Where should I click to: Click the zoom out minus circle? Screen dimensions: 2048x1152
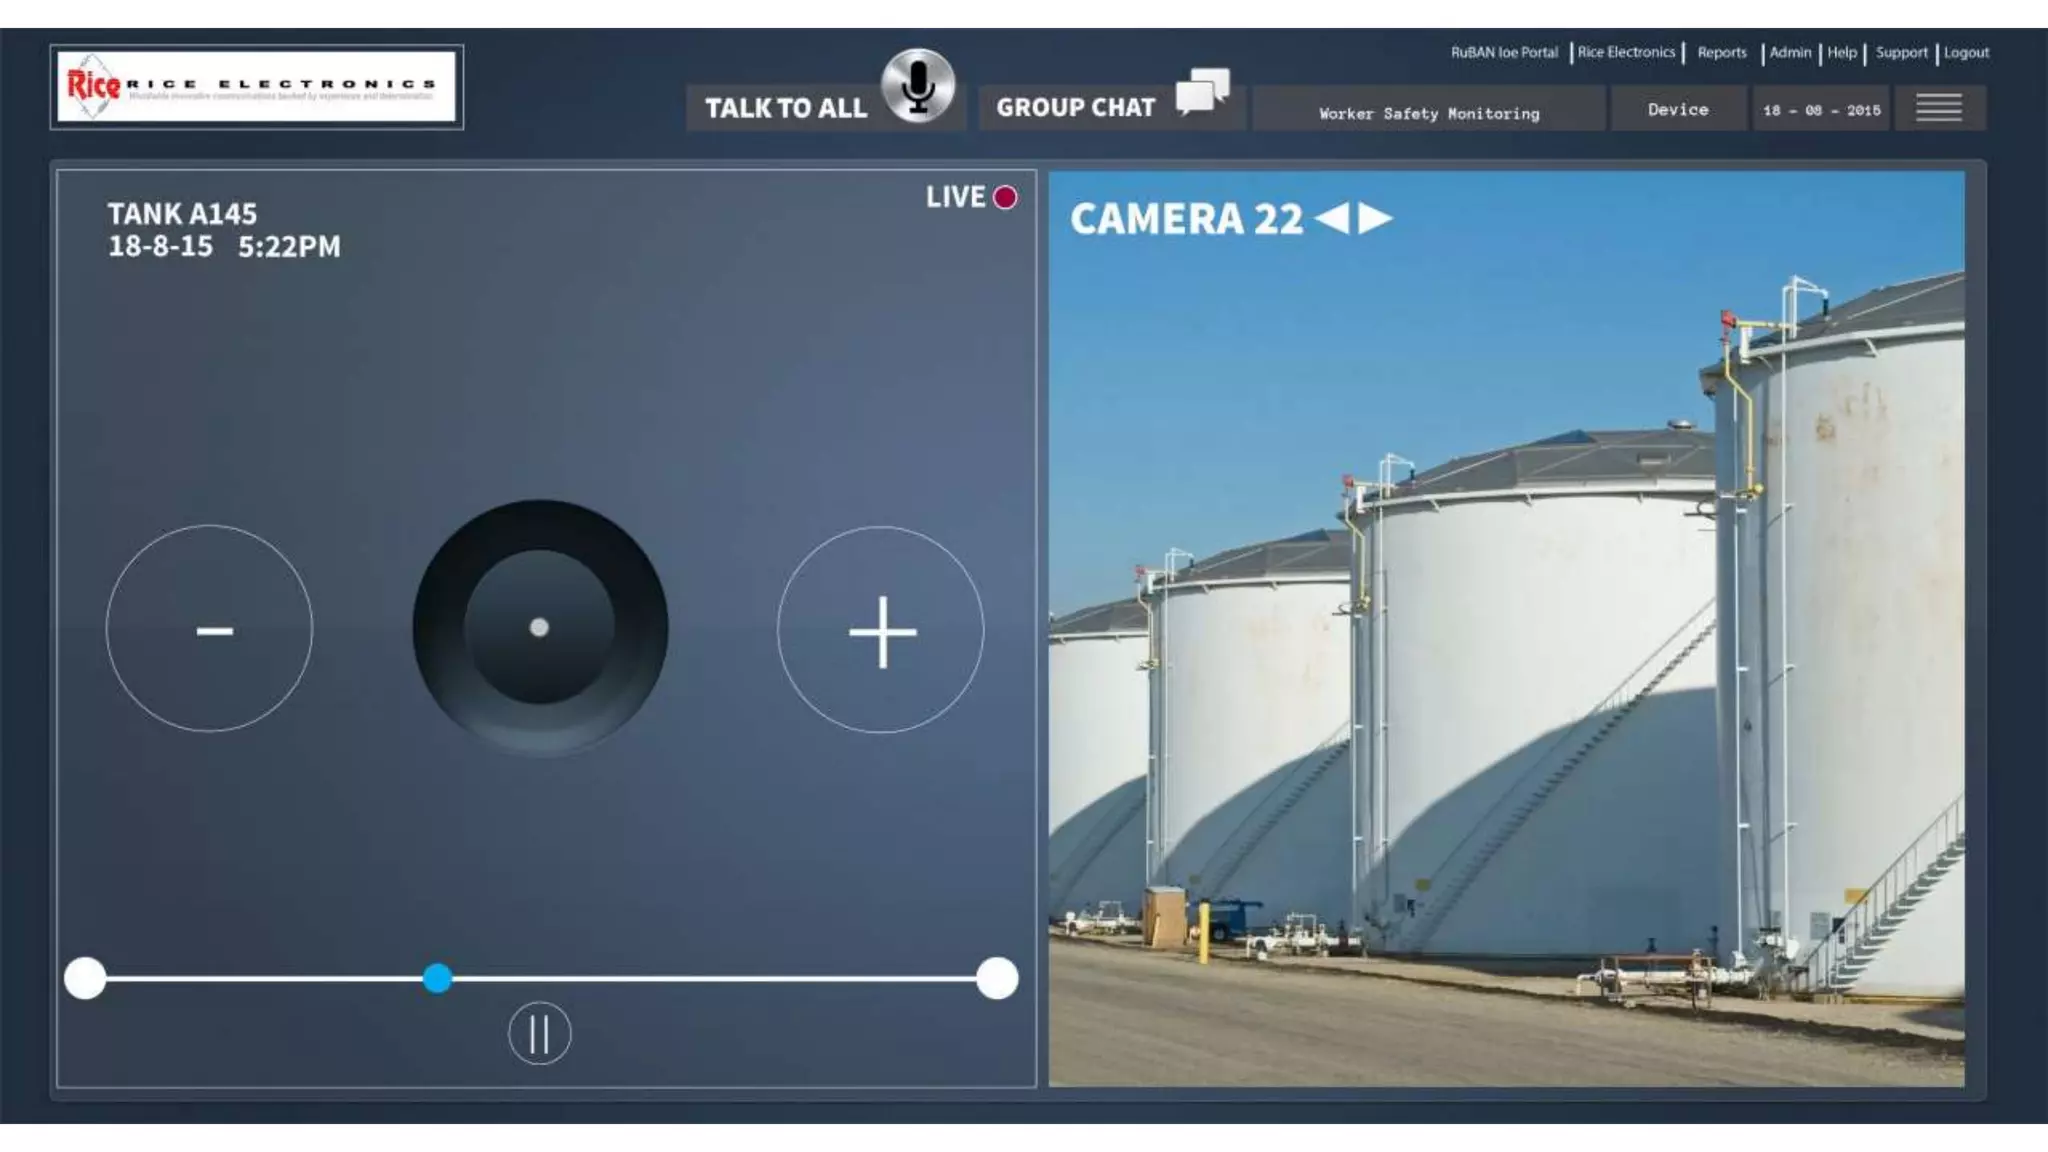(x=209, y=629)
